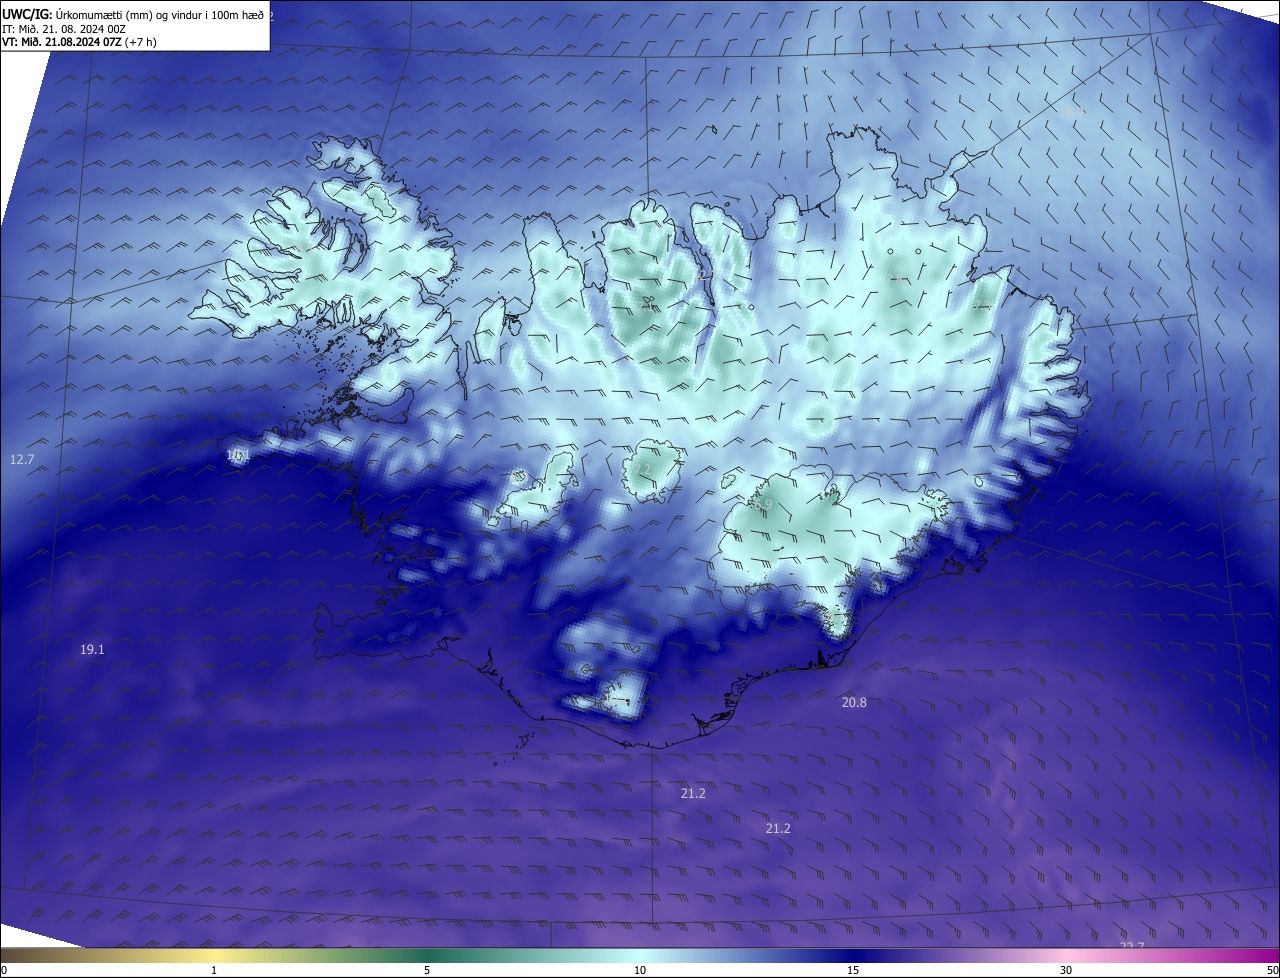
Task: Click the colorbar tick label 1
Action: pyautogui.click(x=214, y=970)
